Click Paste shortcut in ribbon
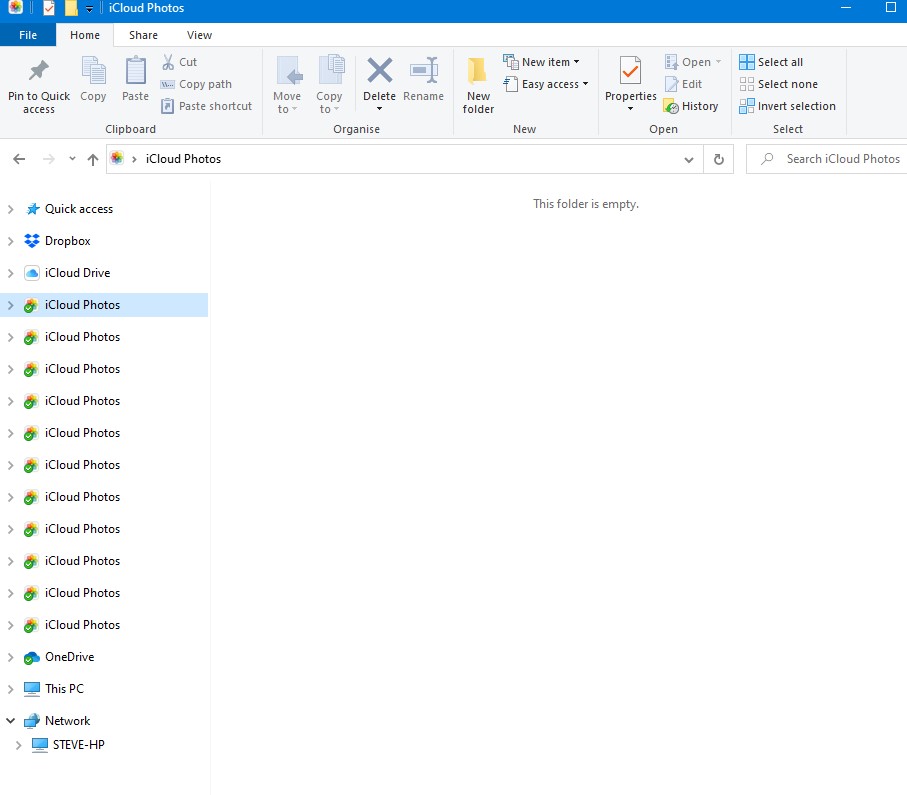 tap(207, 106)
